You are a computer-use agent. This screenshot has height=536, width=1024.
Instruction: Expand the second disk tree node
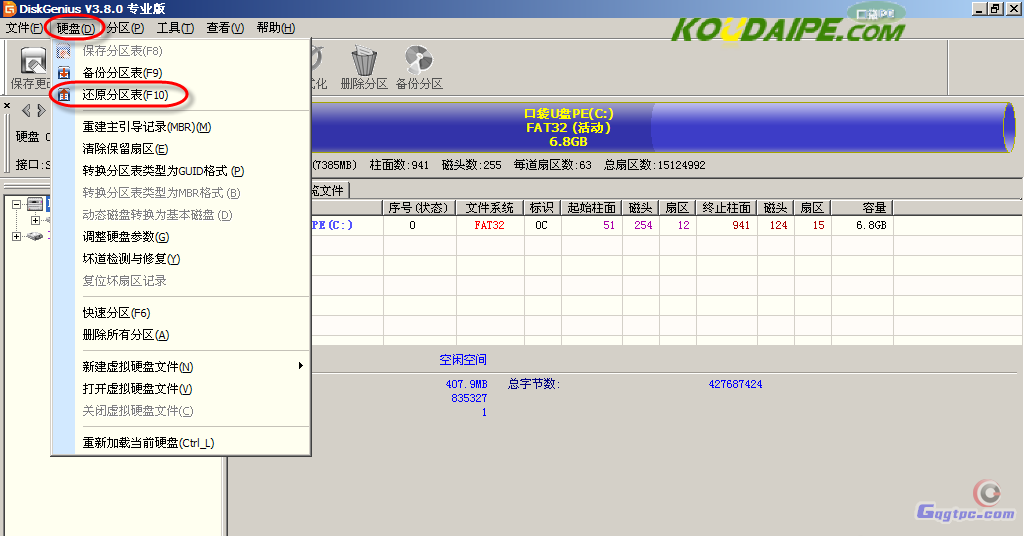(x=17, y=236)
